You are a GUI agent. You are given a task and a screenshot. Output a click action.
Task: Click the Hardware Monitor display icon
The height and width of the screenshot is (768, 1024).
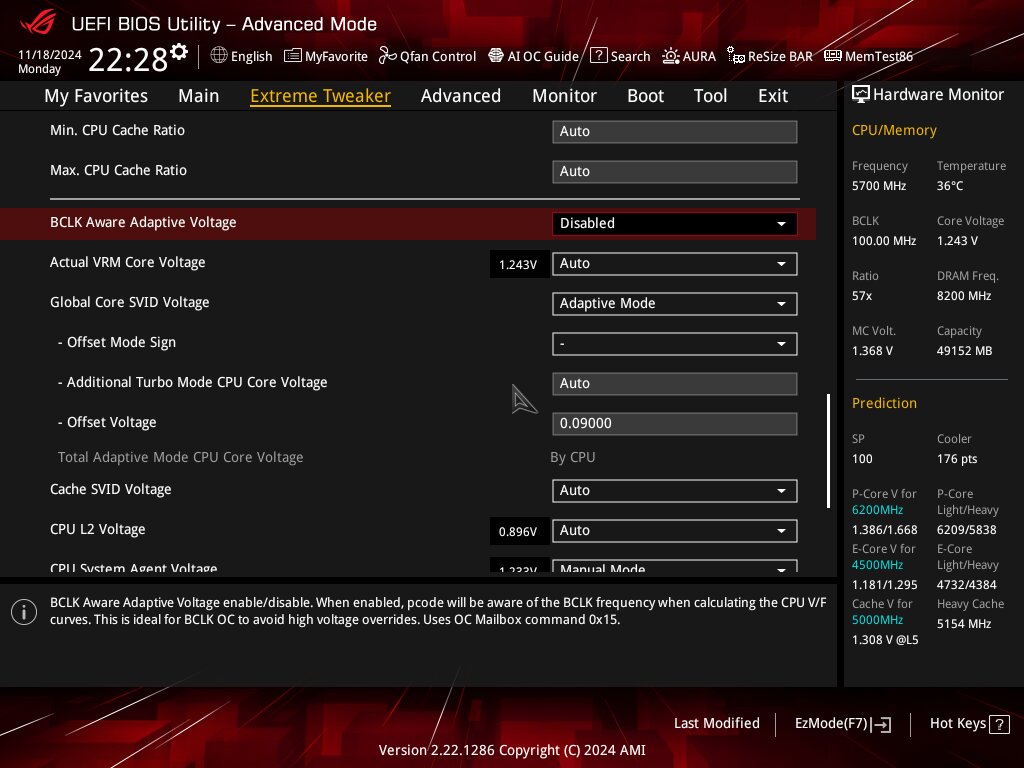861,95
